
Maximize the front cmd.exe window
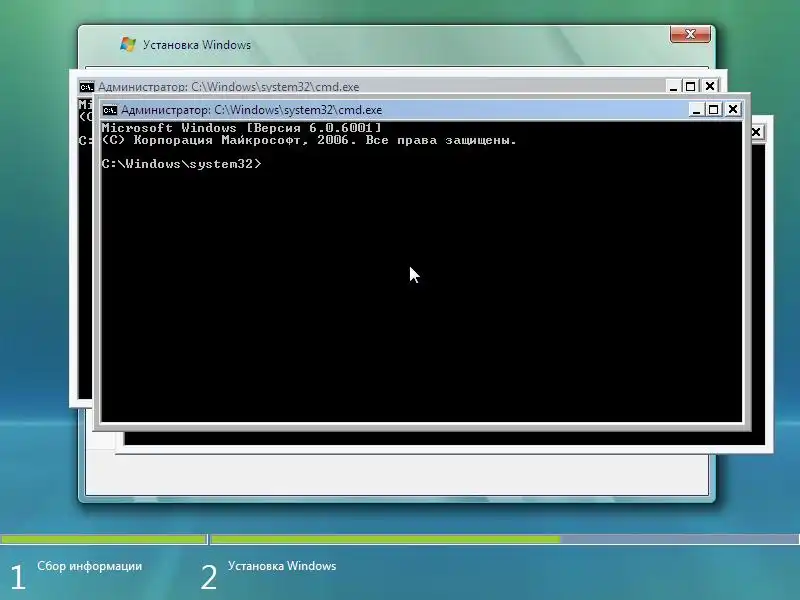click(714, 110)
